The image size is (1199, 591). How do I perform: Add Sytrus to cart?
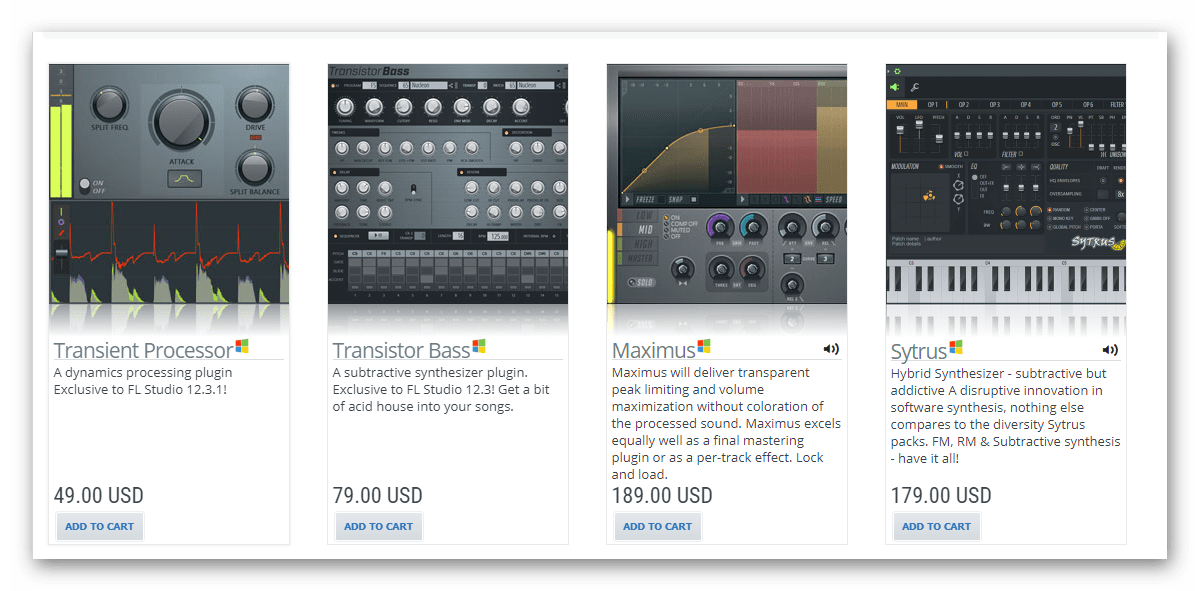[x=937, y=526]
